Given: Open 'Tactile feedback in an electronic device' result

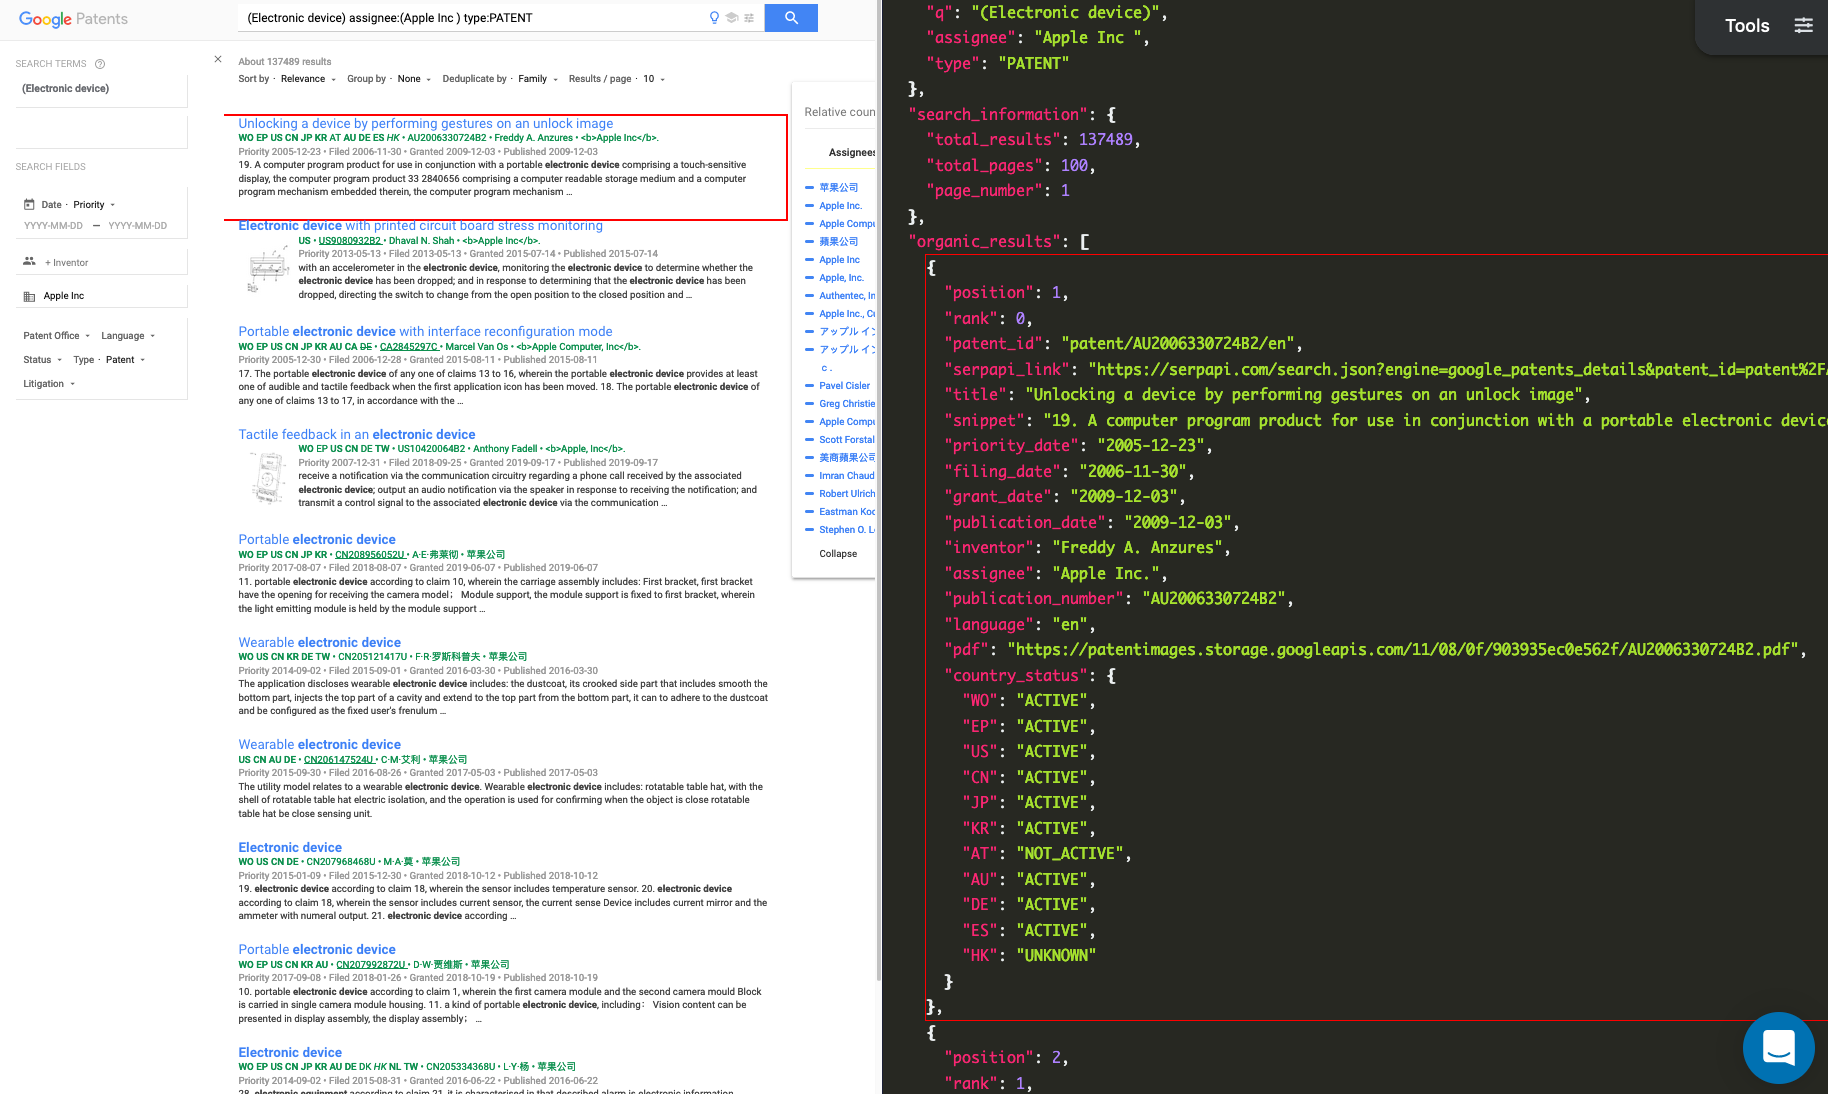Looking at the screenshot, I should point(357,435).
